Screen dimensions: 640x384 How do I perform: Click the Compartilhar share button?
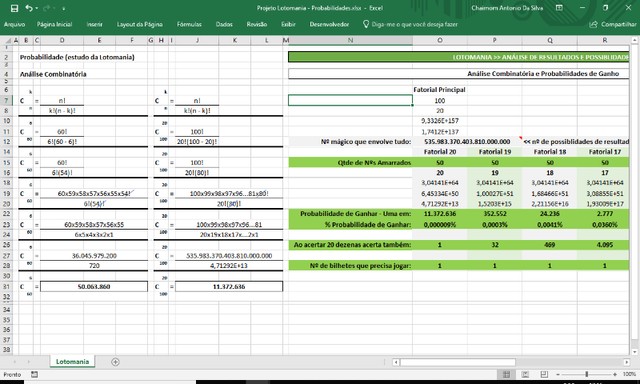point(613,24)
